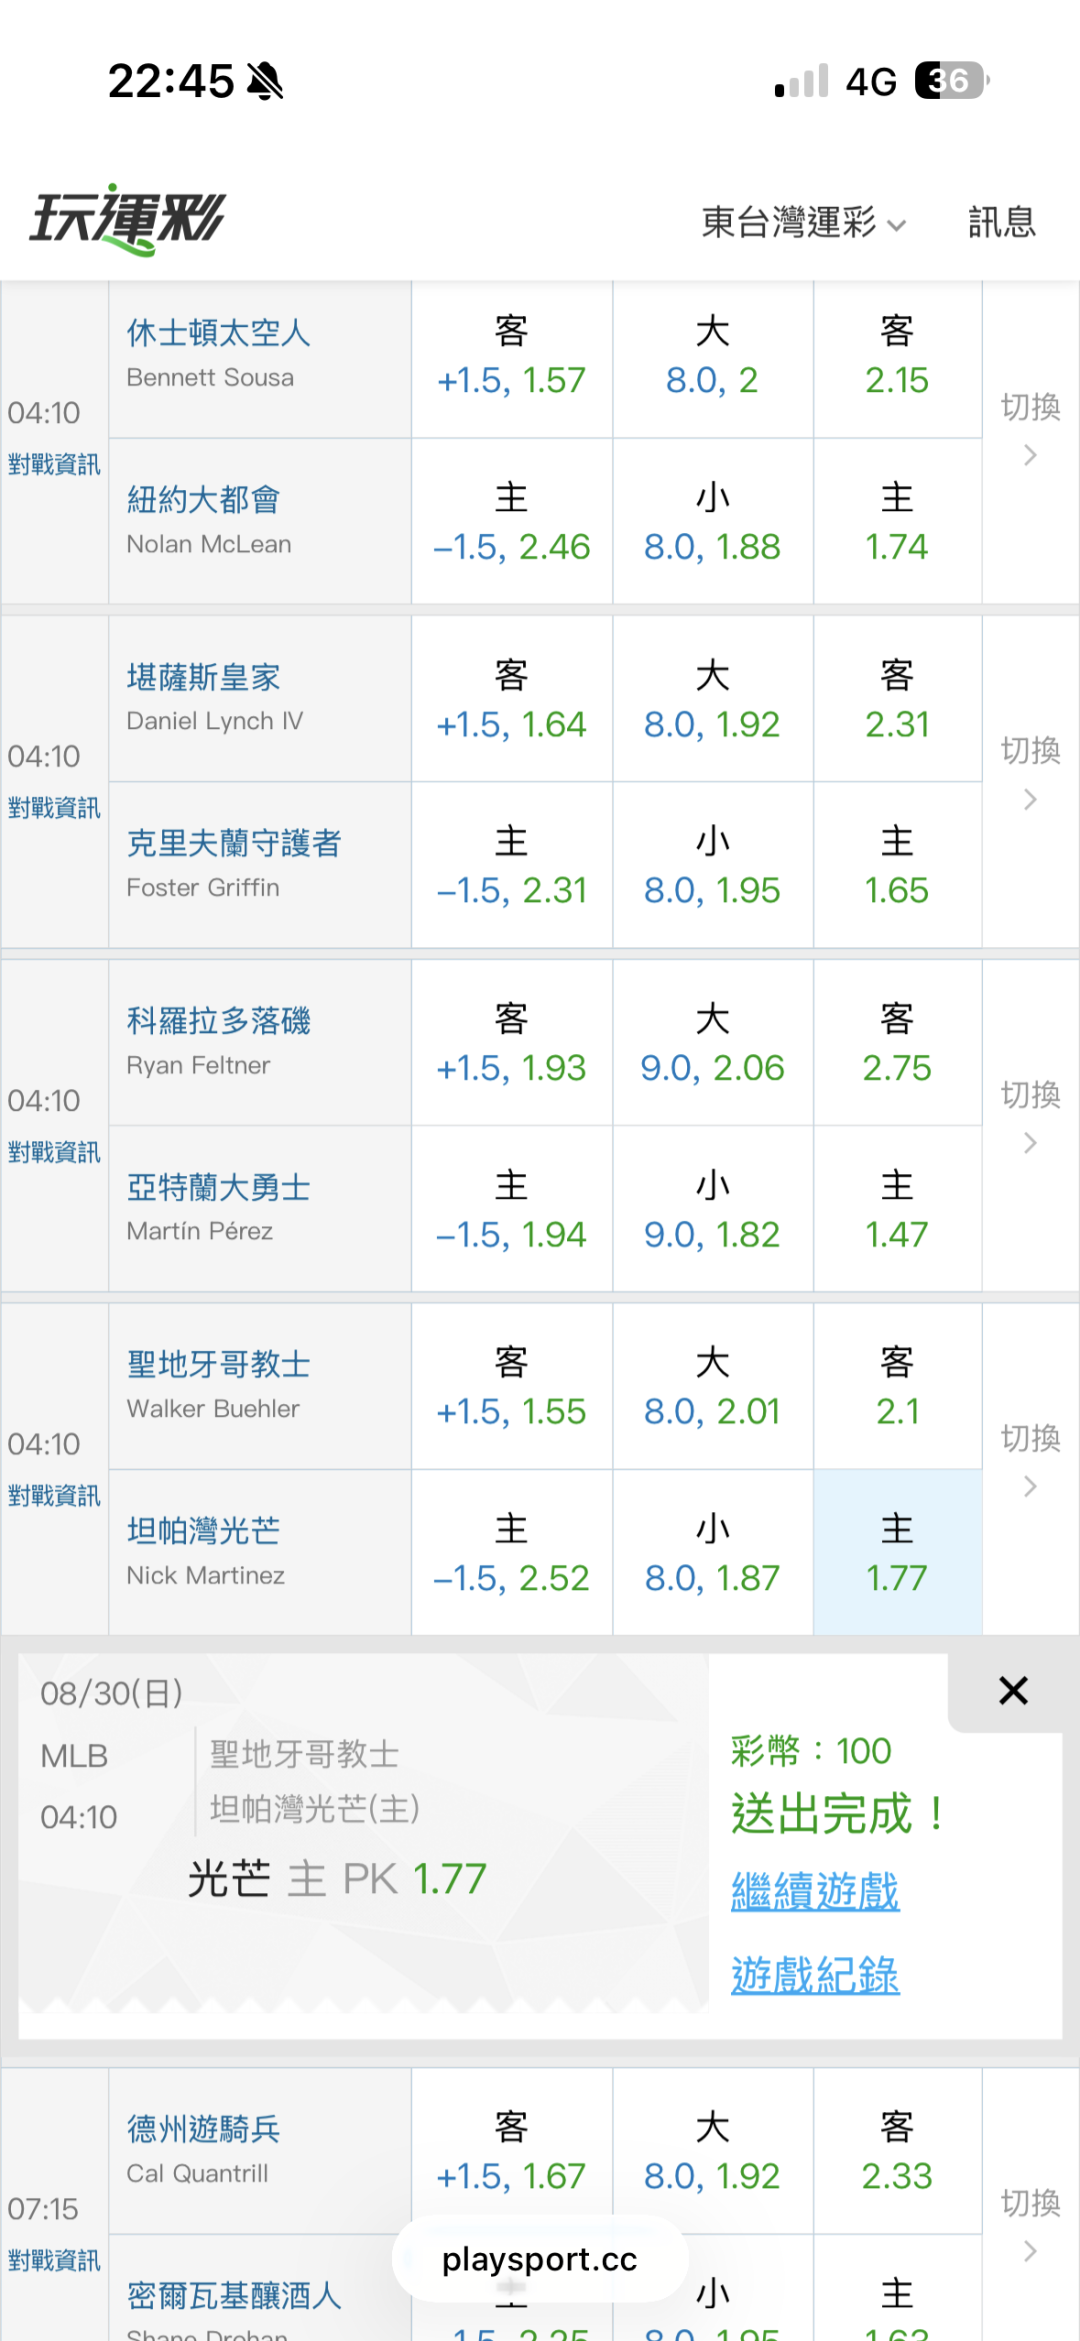
Task: Select under 8.0, 1.87 for the Rays game
Action: tap(713, 1553)
